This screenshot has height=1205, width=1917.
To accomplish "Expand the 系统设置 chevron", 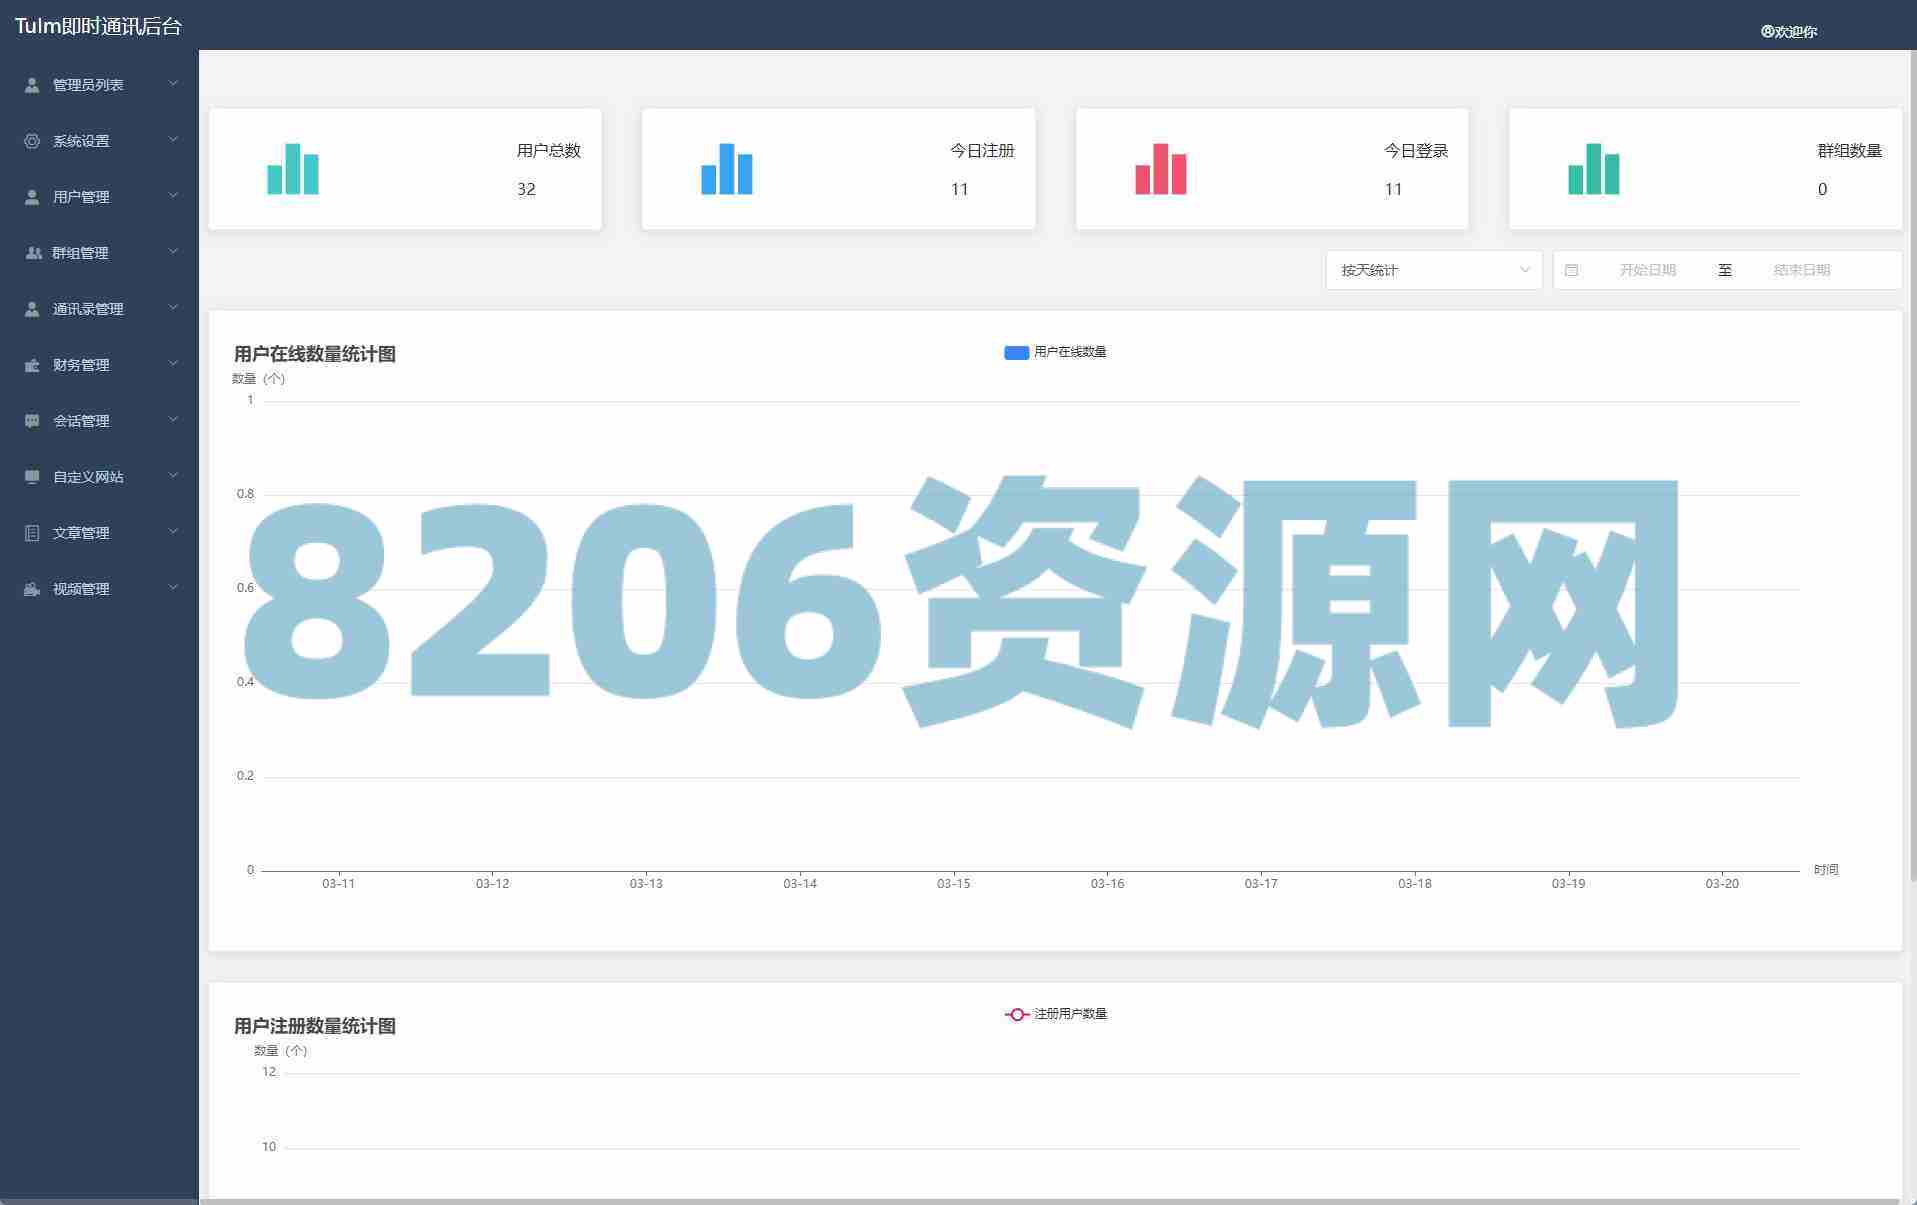I will point(173,139).
